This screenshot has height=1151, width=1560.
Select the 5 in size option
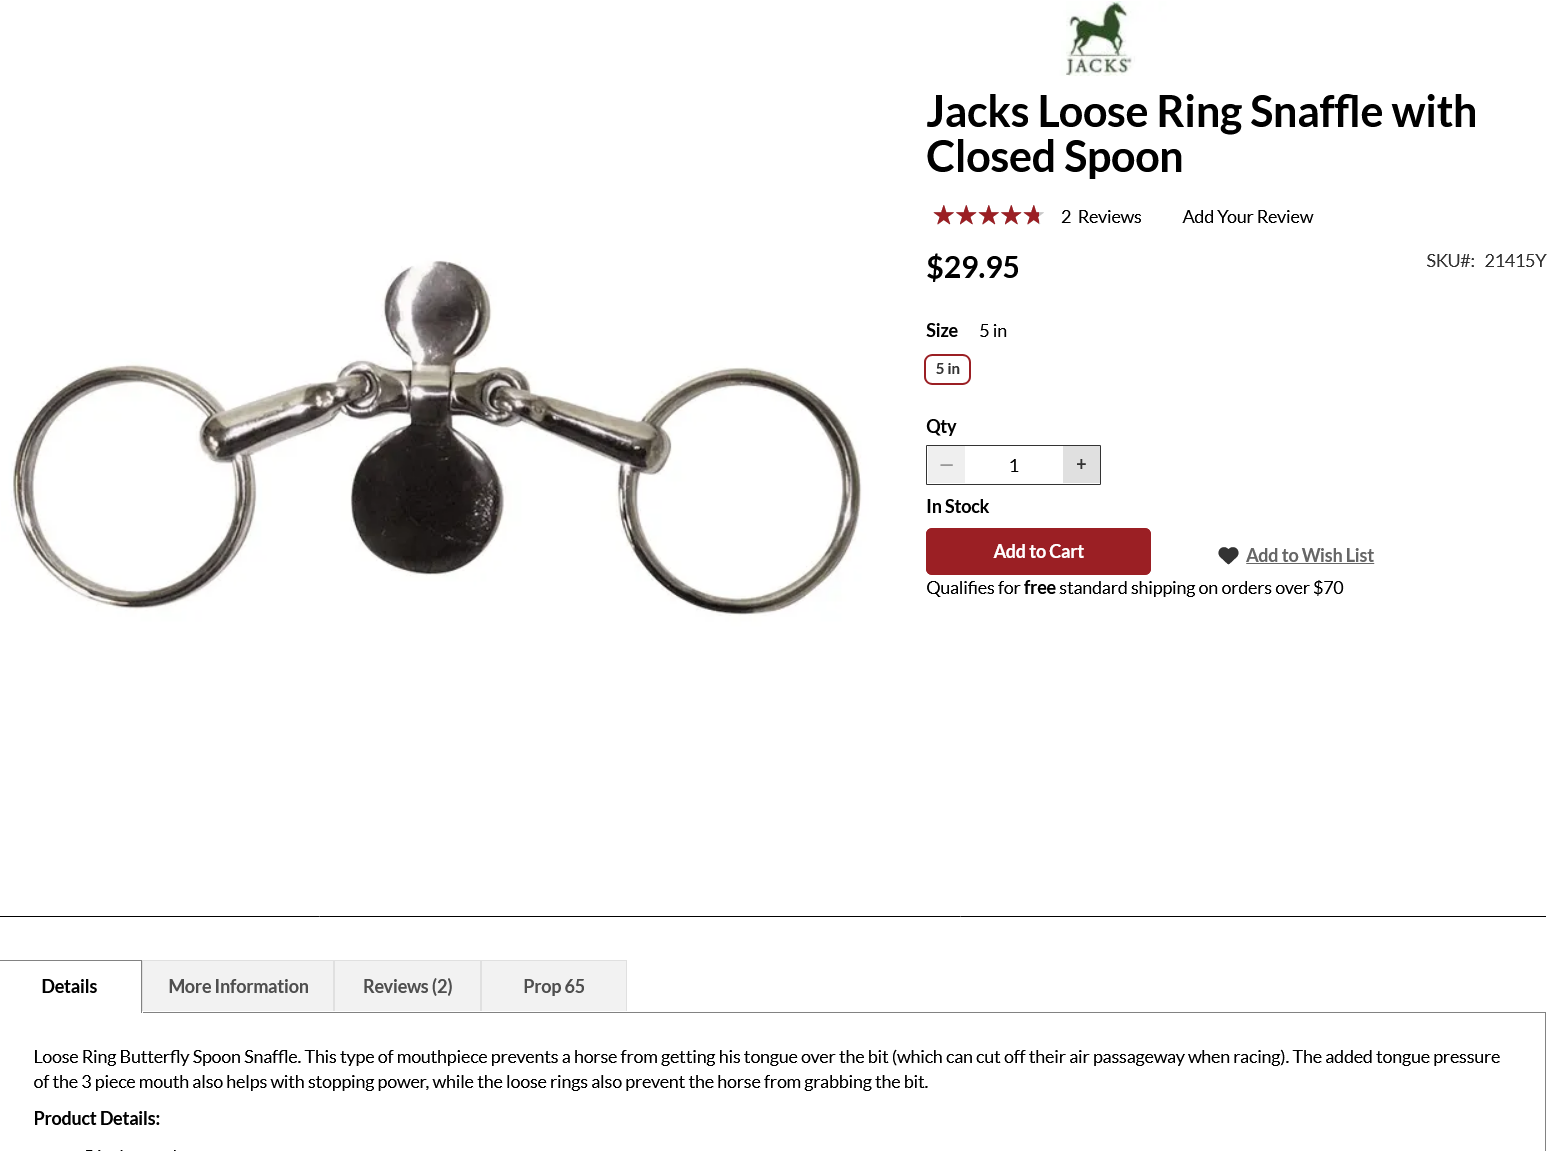click(x=948, y=369)
